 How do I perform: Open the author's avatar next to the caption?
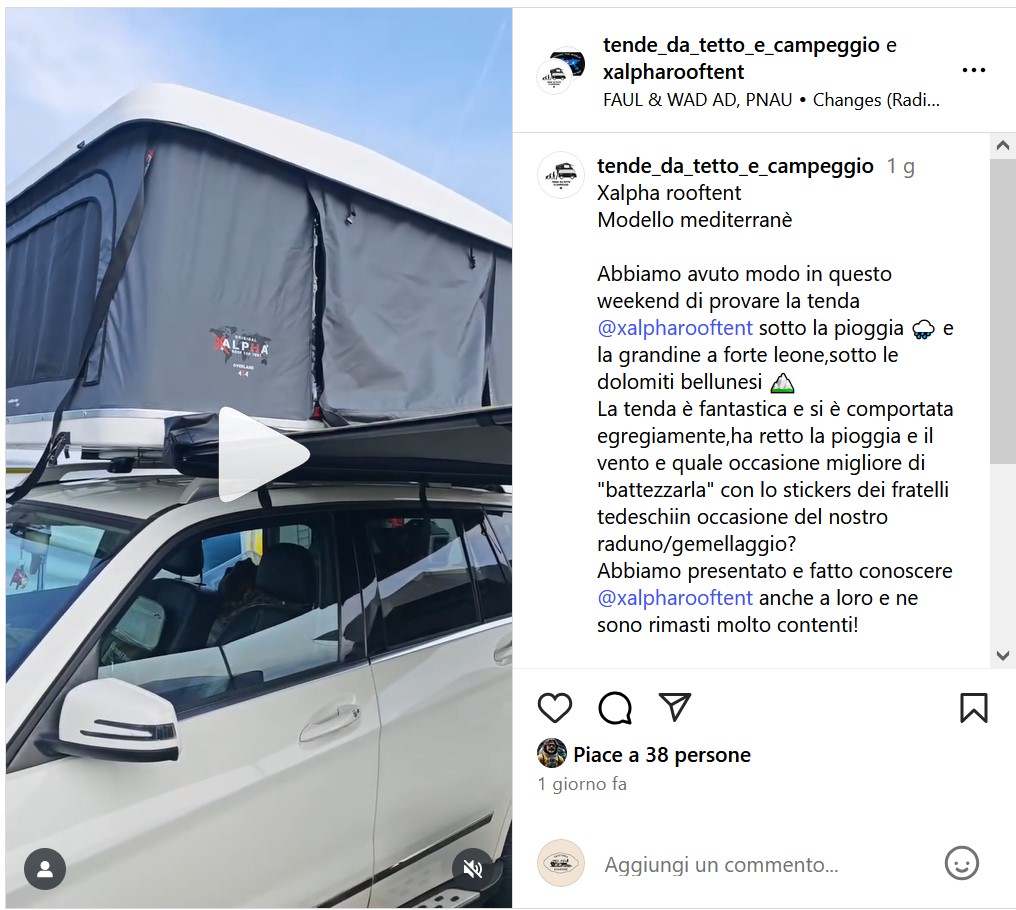(x=560, y=174)
